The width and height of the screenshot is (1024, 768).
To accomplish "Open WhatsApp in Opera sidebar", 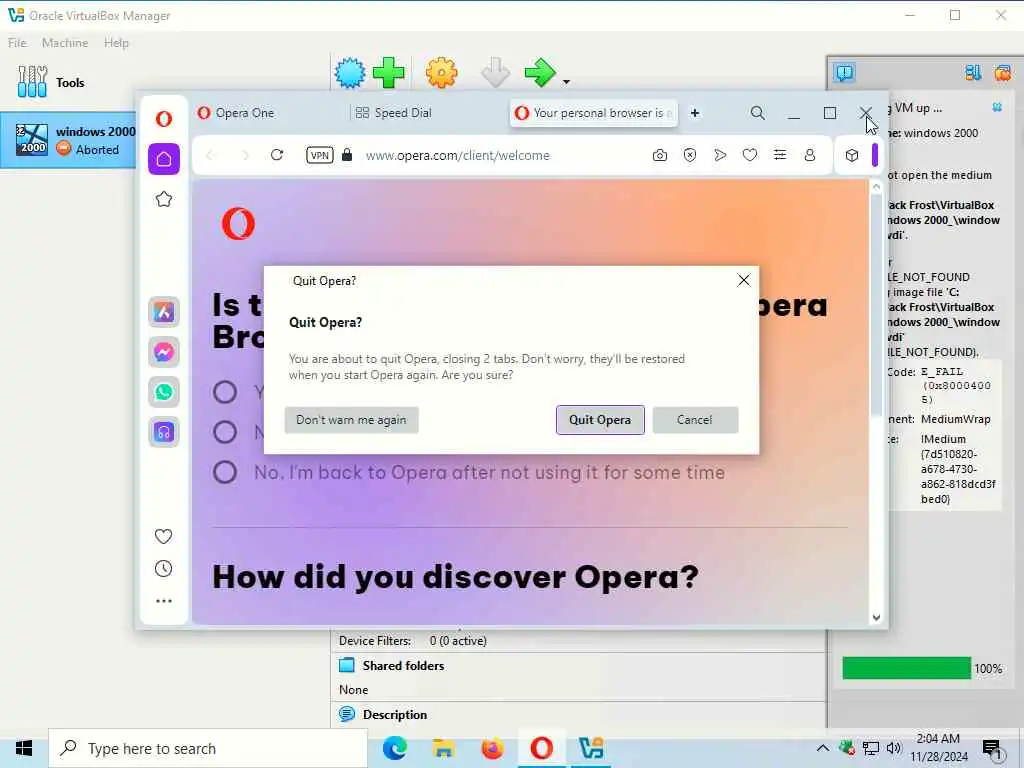I will tap(164, 392).
